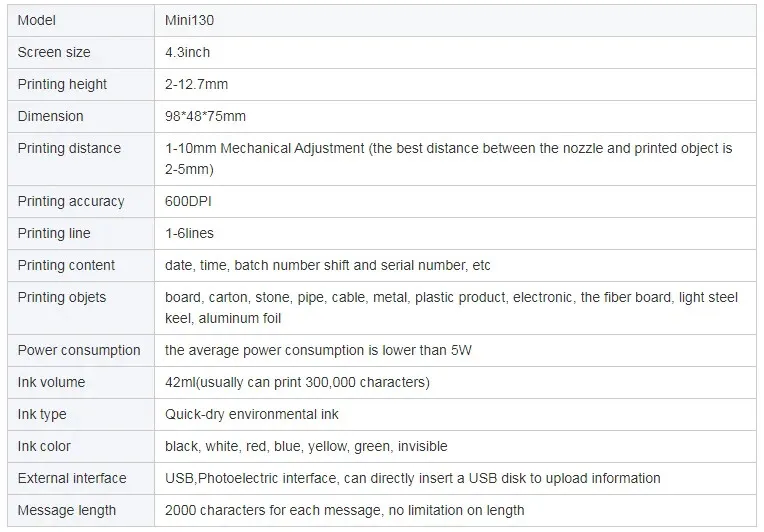Screen dimensions: 764x532
Task: Click the External interface label
Action: [72, 478]
